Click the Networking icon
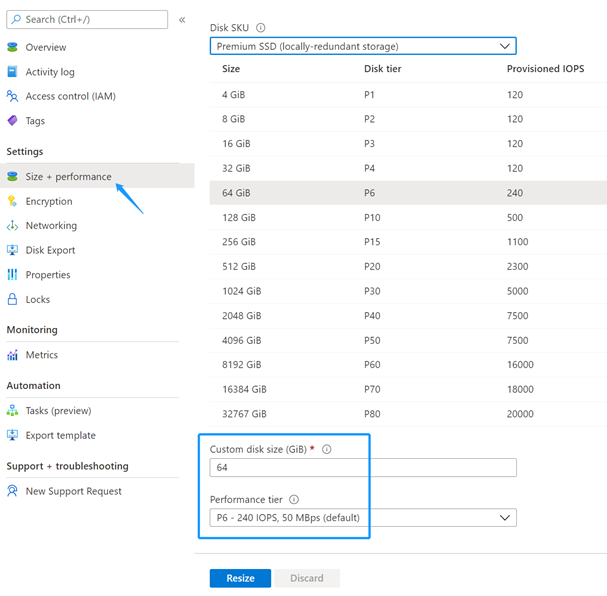This screenshot has height=596, width=607. coord(13,226)
